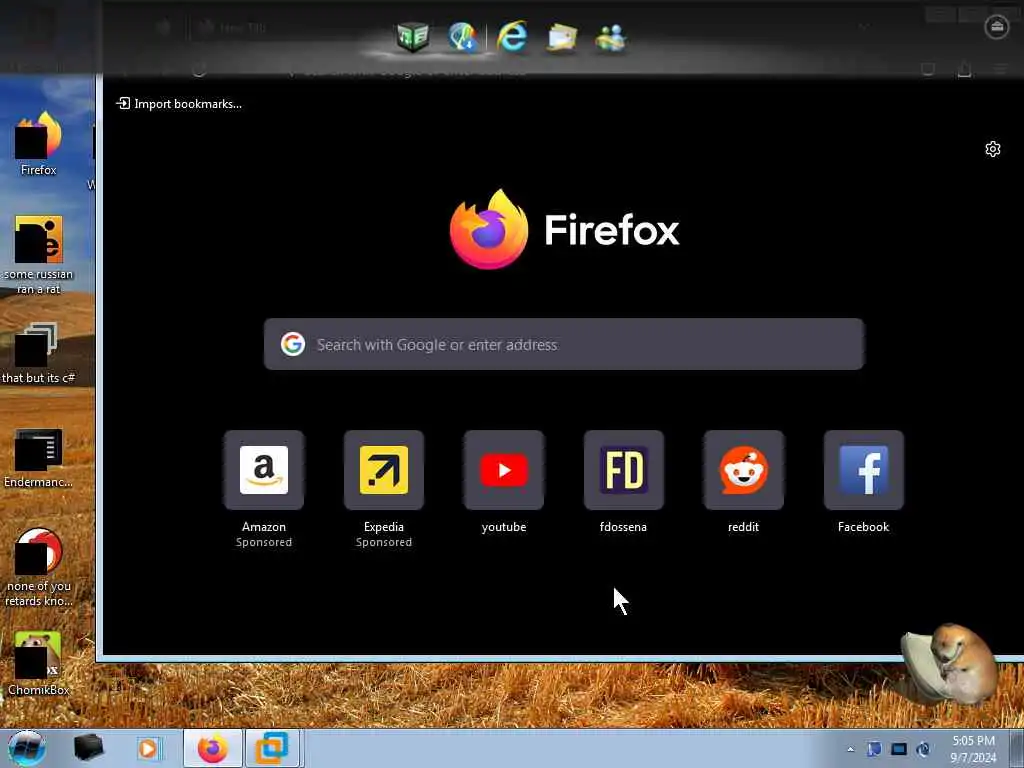1024x768 pixels.
Task: Open the reddit shortcut tile
Action: tap(743, 470)
